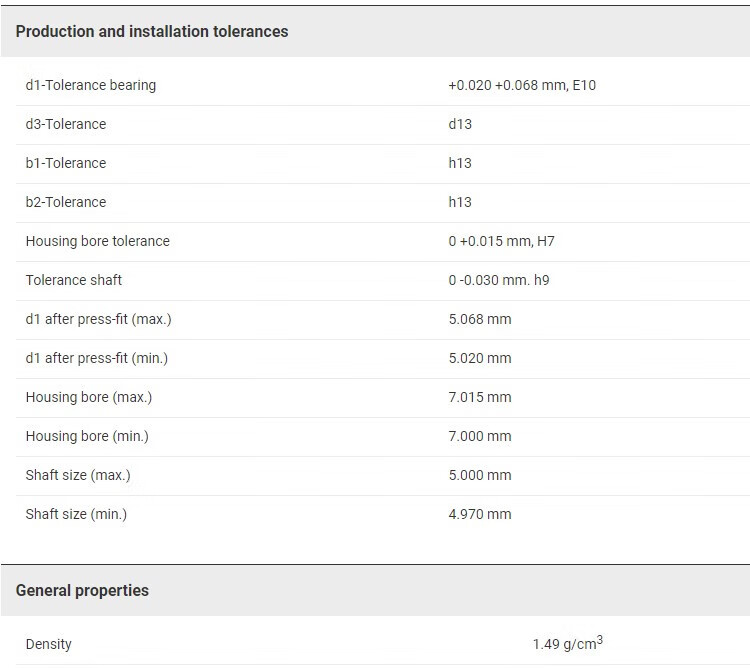Screen dimensions: 750x668
Task: Select the 0 +0.015 mm, H7 value
Action: coord(501,241)
